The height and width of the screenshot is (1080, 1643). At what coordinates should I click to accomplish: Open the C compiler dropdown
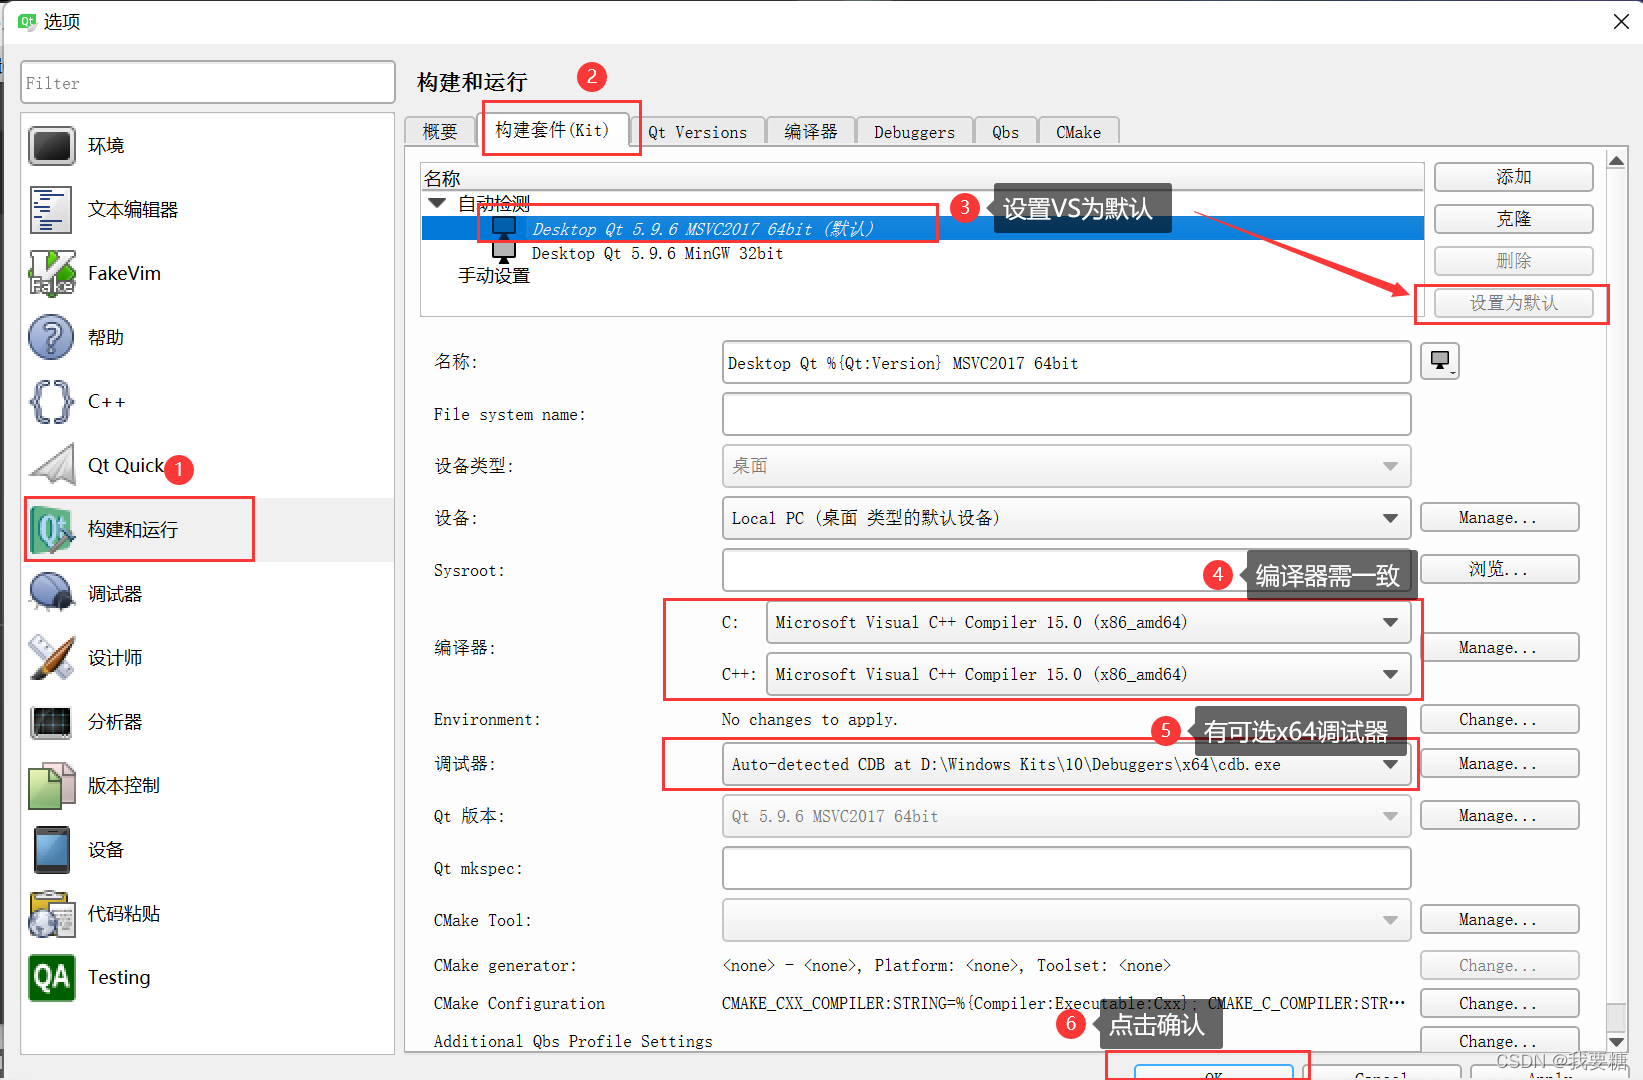[1088, 622]
